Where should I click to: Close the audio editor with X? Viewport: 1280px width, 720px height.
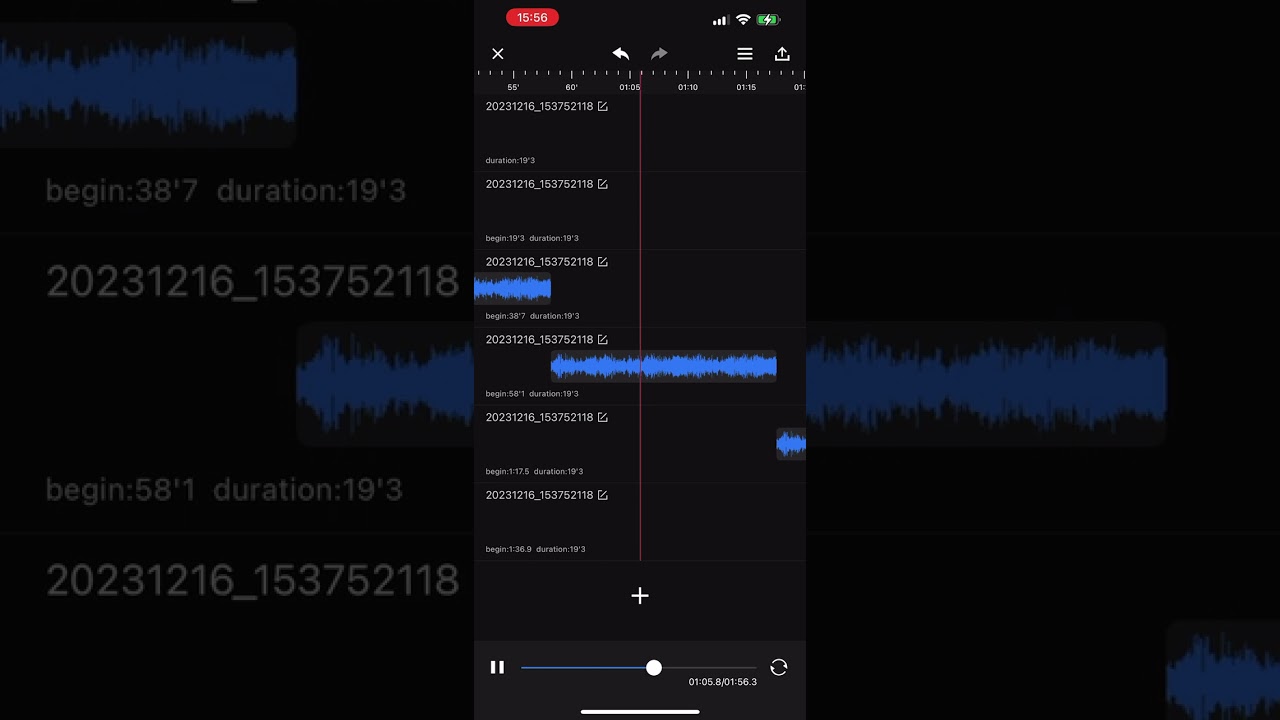pyautogui.click(x=498, y=54)
